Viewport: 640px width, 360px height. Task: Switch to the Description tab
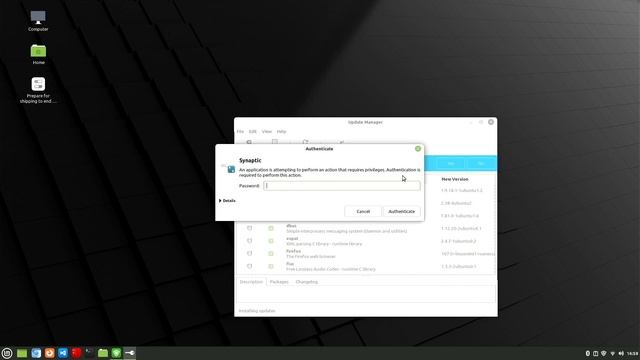(x=251, y=282)
